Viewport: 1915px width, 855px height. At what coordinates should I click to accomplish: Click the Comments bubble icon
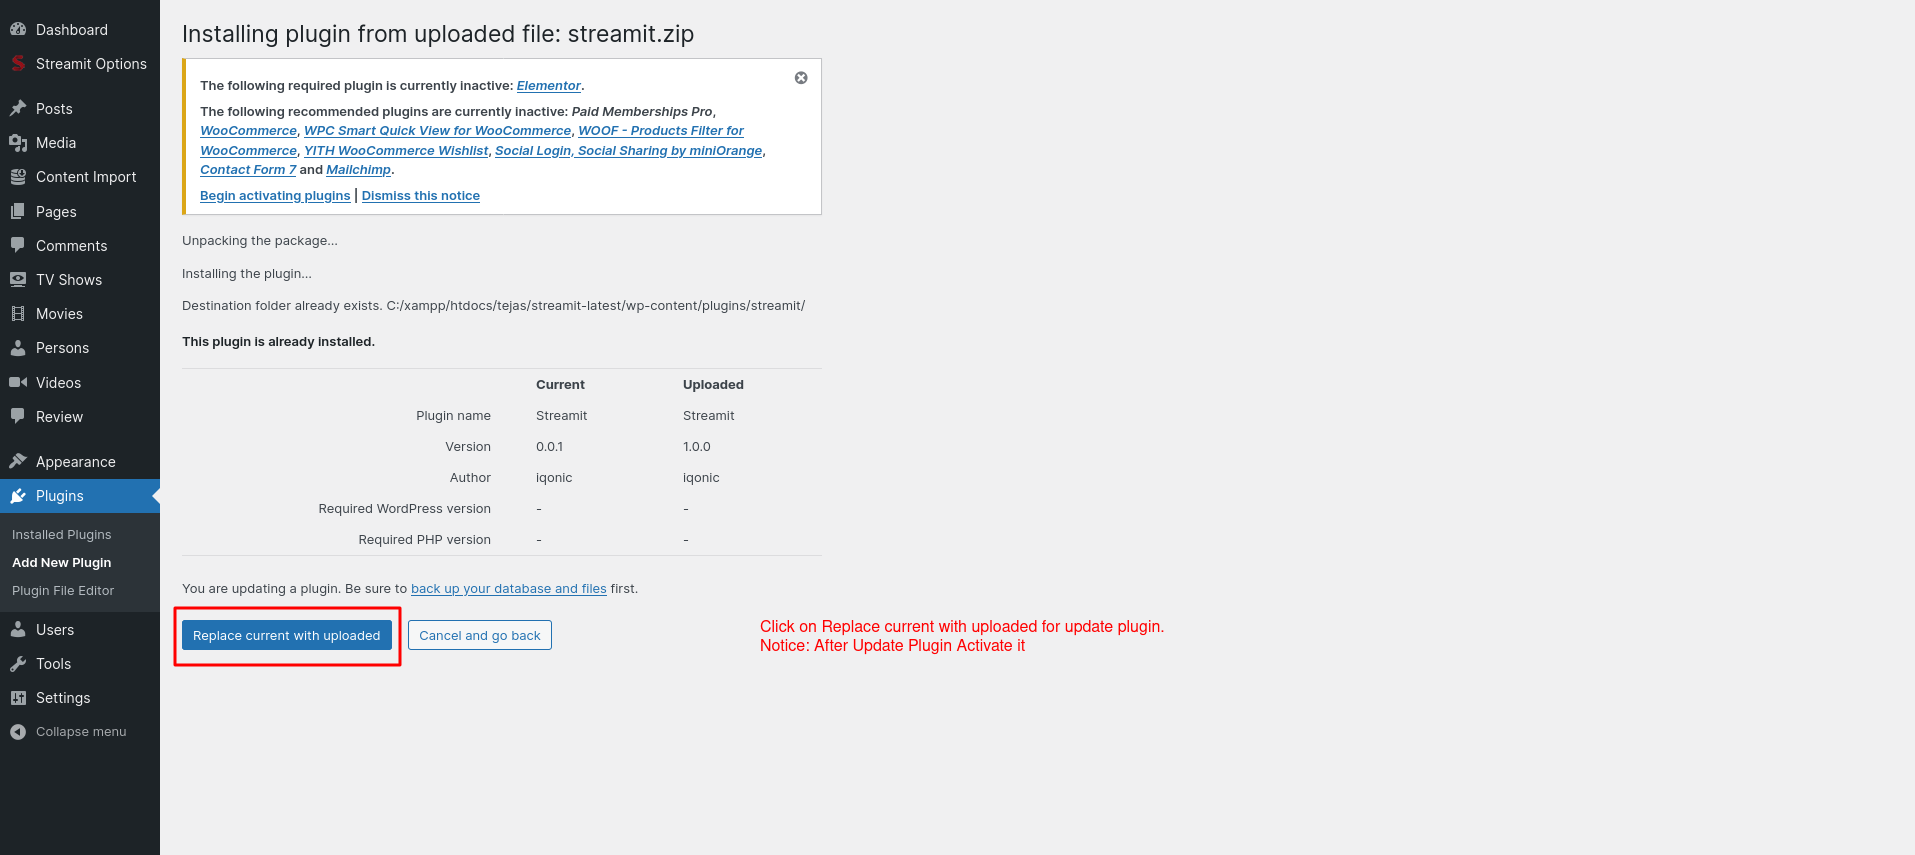(18, 246)
